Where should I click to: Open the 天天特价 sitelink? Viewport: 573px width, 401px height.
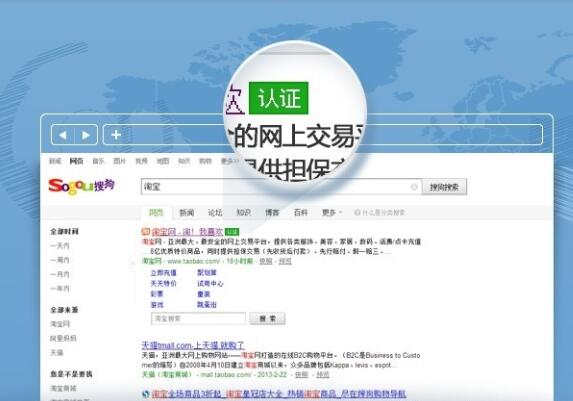point(163,283)
